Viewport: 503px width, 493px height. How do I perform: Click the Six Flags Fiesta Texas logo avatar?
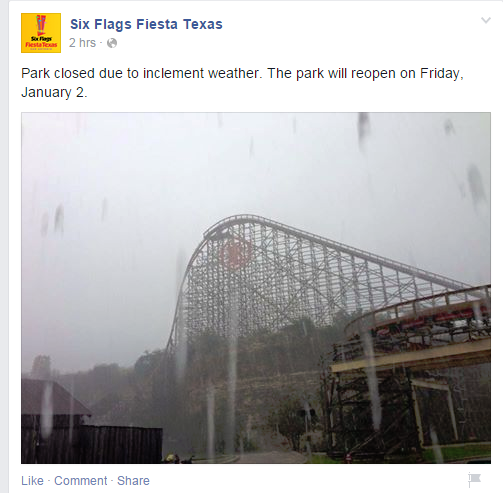[x=41, y=33]
